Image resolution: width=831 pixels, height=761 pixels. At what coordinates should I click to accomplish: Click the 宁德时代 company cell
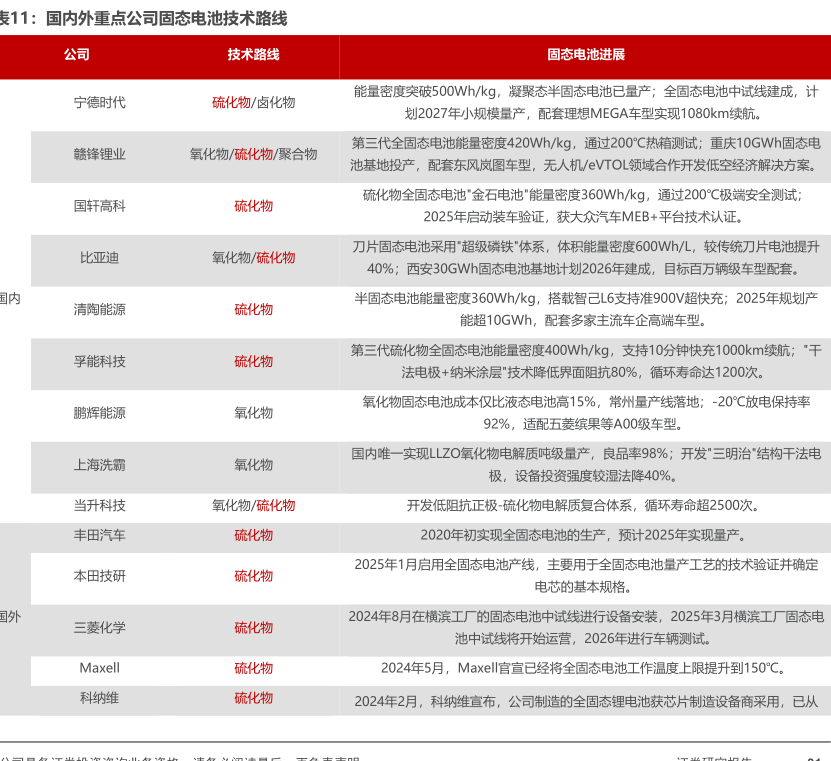(99, 102)
